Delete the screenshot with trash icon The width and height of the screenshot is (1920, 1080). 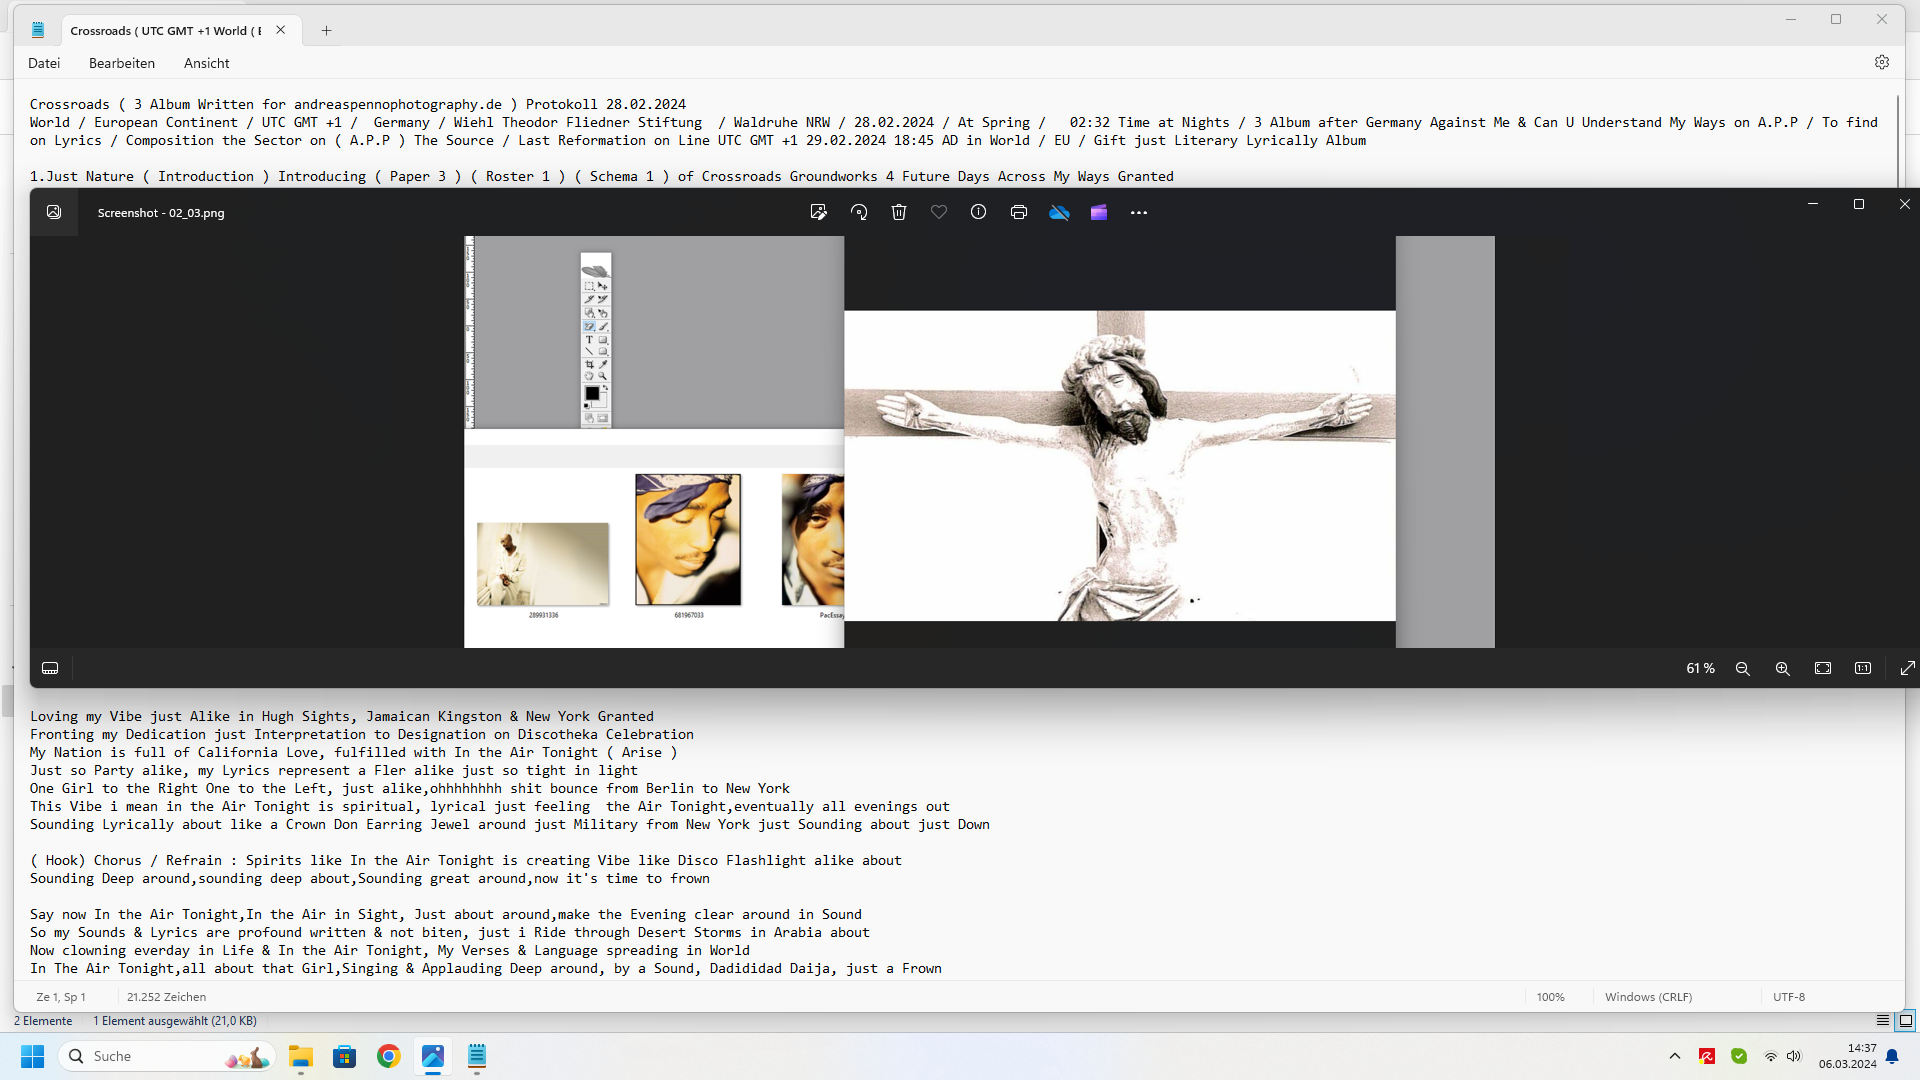click(899, 212)
